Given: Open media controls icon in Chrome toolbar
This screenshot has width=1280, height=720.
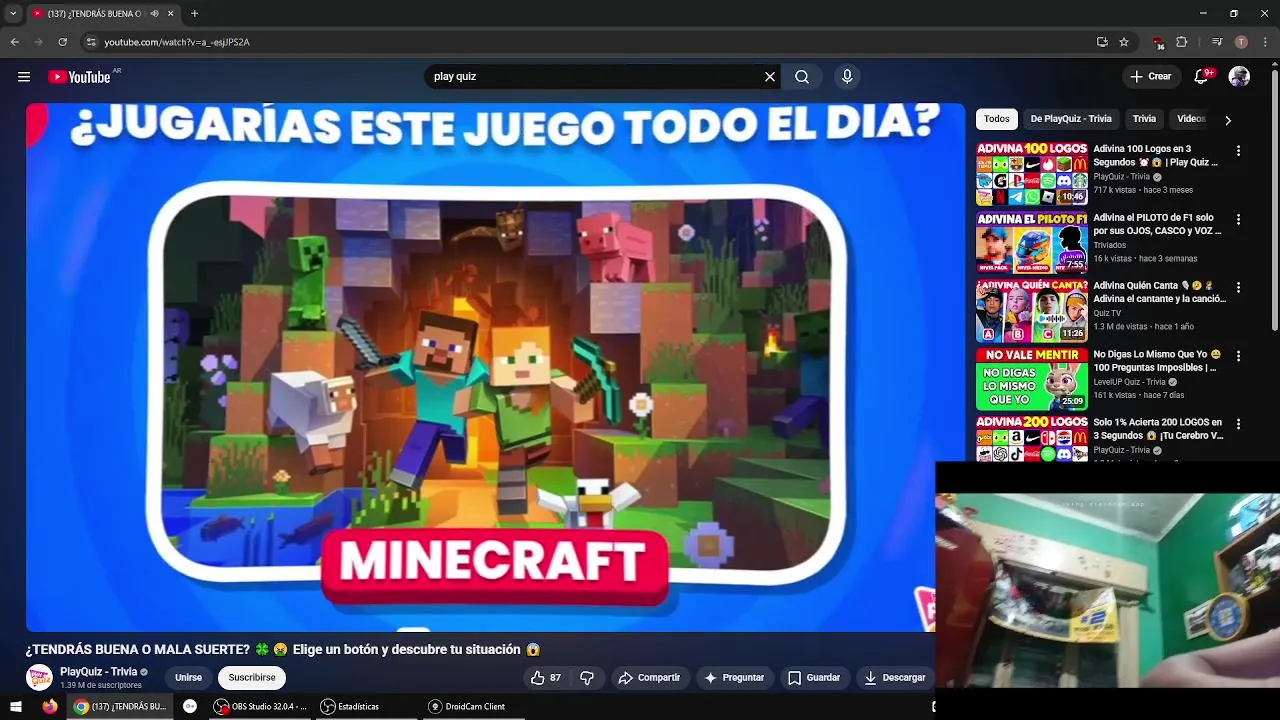Looking at the screenshot, I should click(1217, 42).
